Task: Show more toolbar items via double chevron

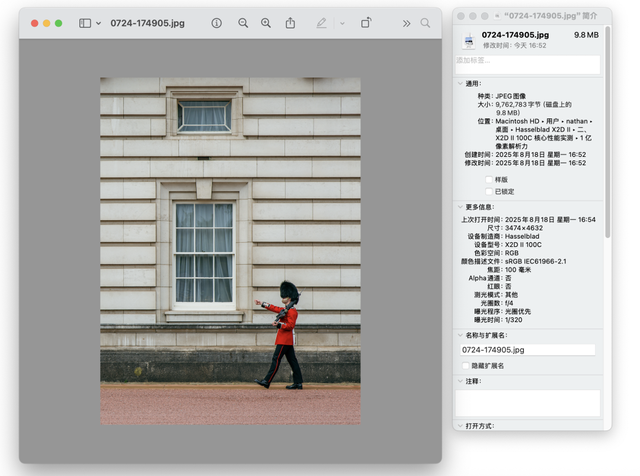Action: [406, 24]
